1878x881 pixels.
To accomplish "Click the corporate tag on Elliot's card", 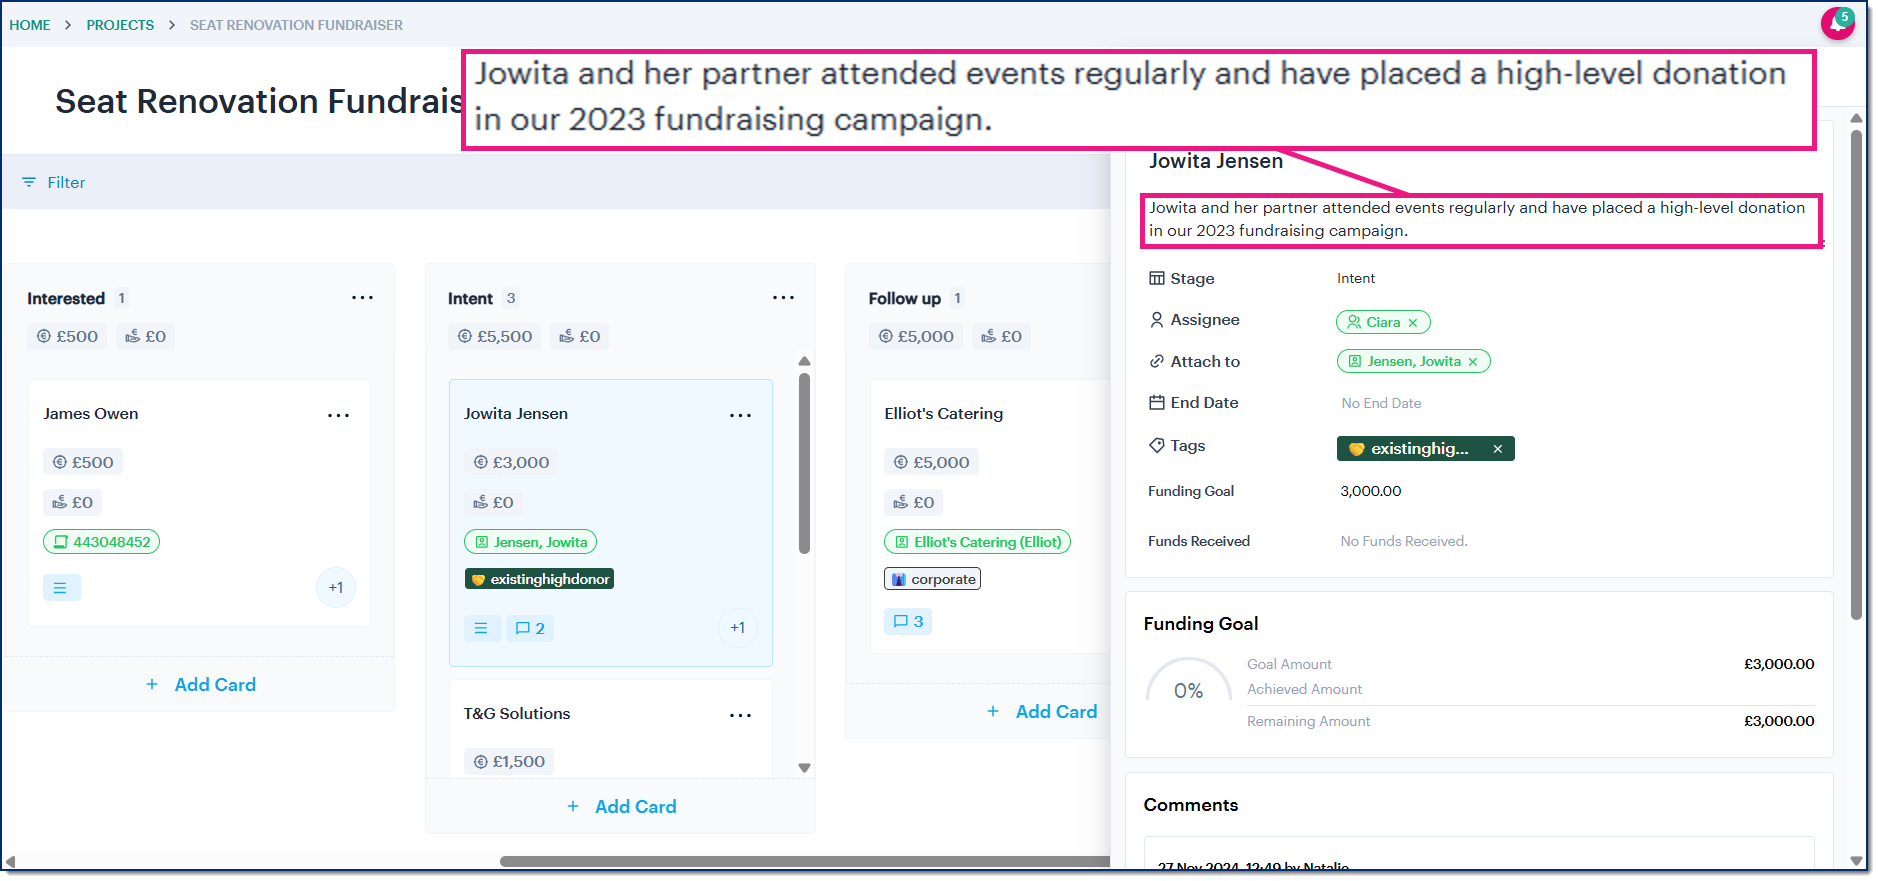I will [932, 579].
